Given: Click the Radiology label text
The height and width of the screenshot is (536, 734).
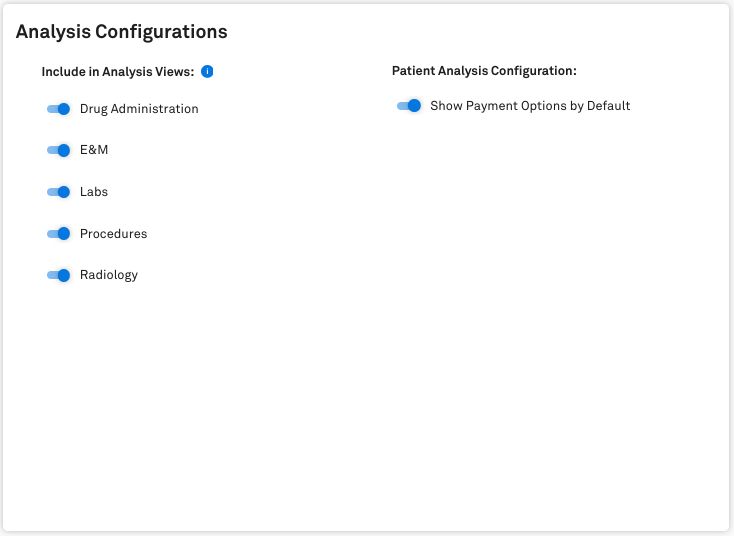Looking at the screenshot, I should click(x=109, y=275).
